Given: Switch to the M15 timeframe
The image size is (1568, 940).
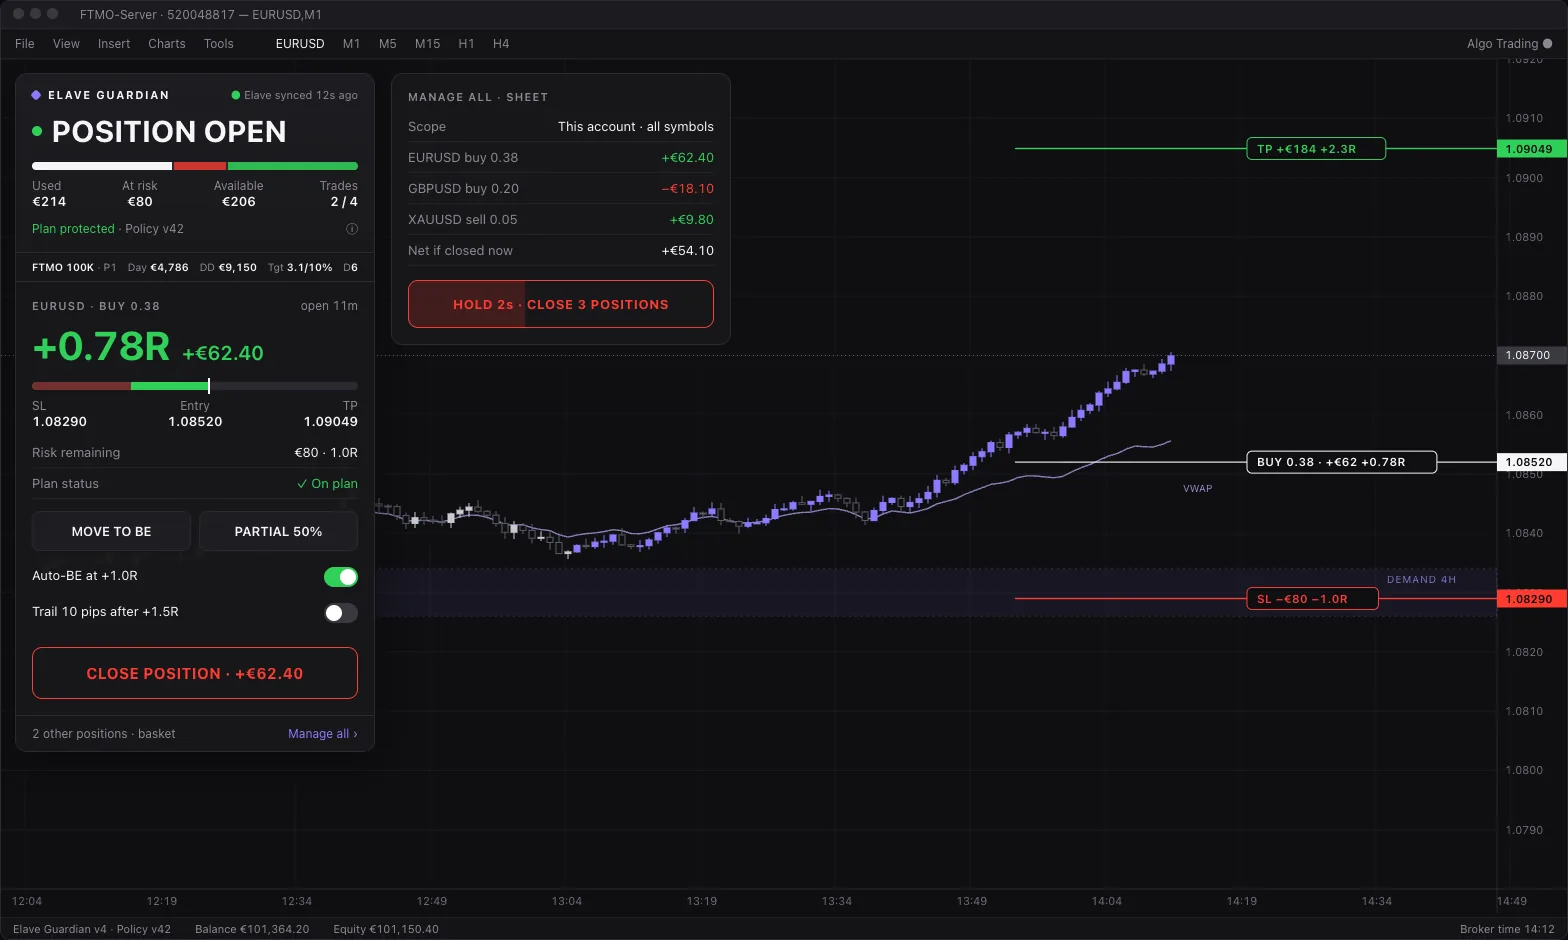Looking at the screenshot, I should click(x=428, y=44).
